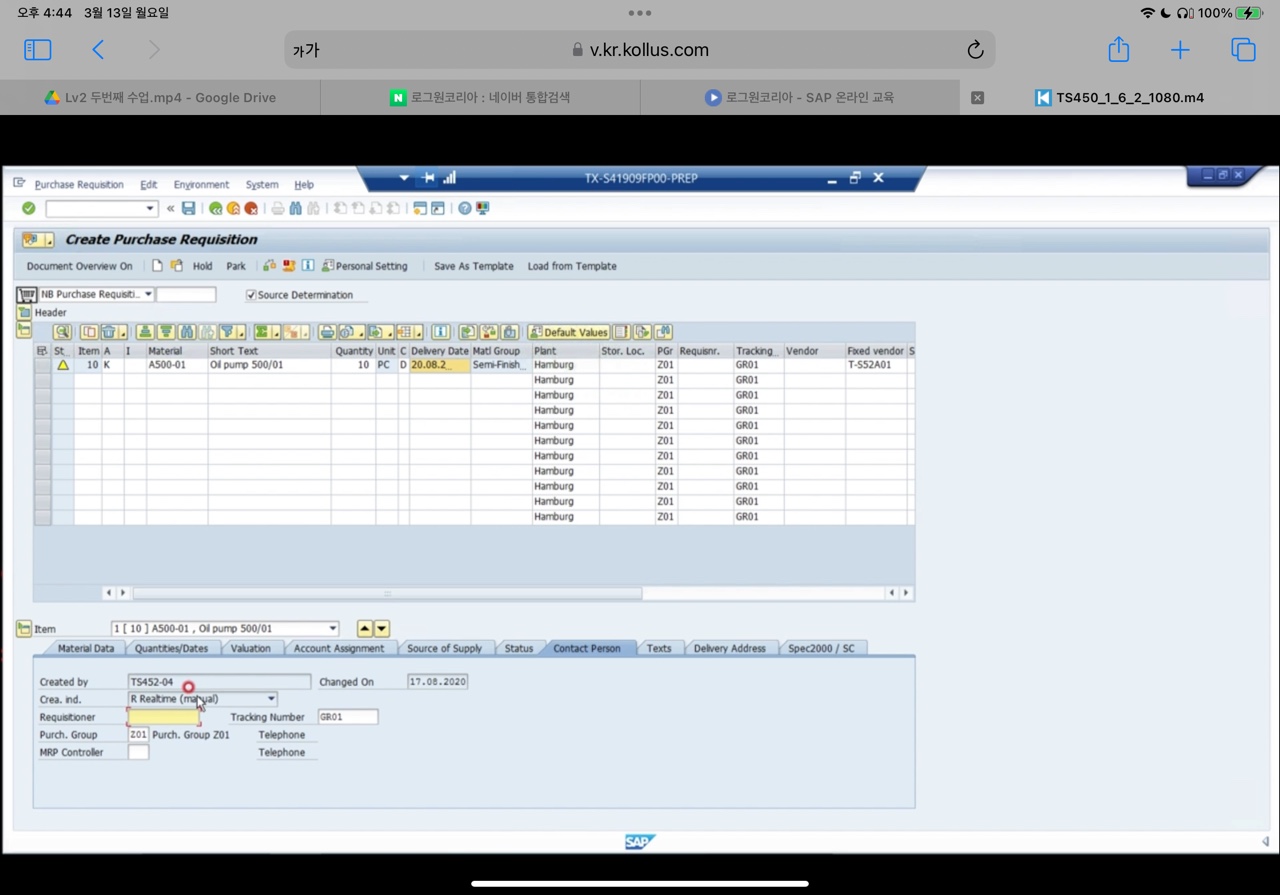Switch to the Account Assignment tab
Viewport: 1280px width, 895px height.
(x=339, y=648)
